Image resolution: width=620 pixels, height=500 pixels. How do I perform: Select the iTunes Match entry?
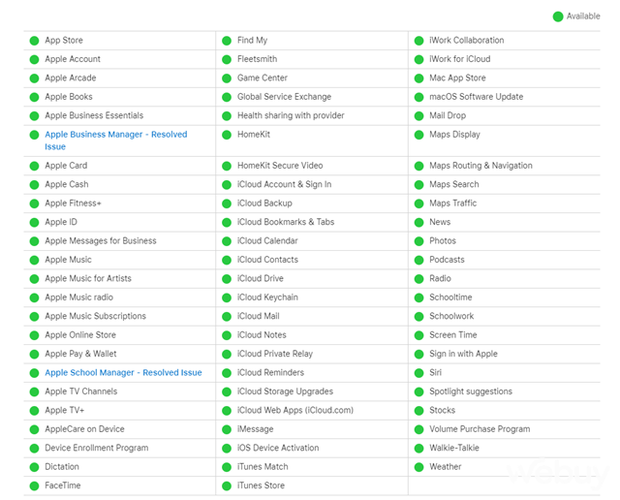263,467
